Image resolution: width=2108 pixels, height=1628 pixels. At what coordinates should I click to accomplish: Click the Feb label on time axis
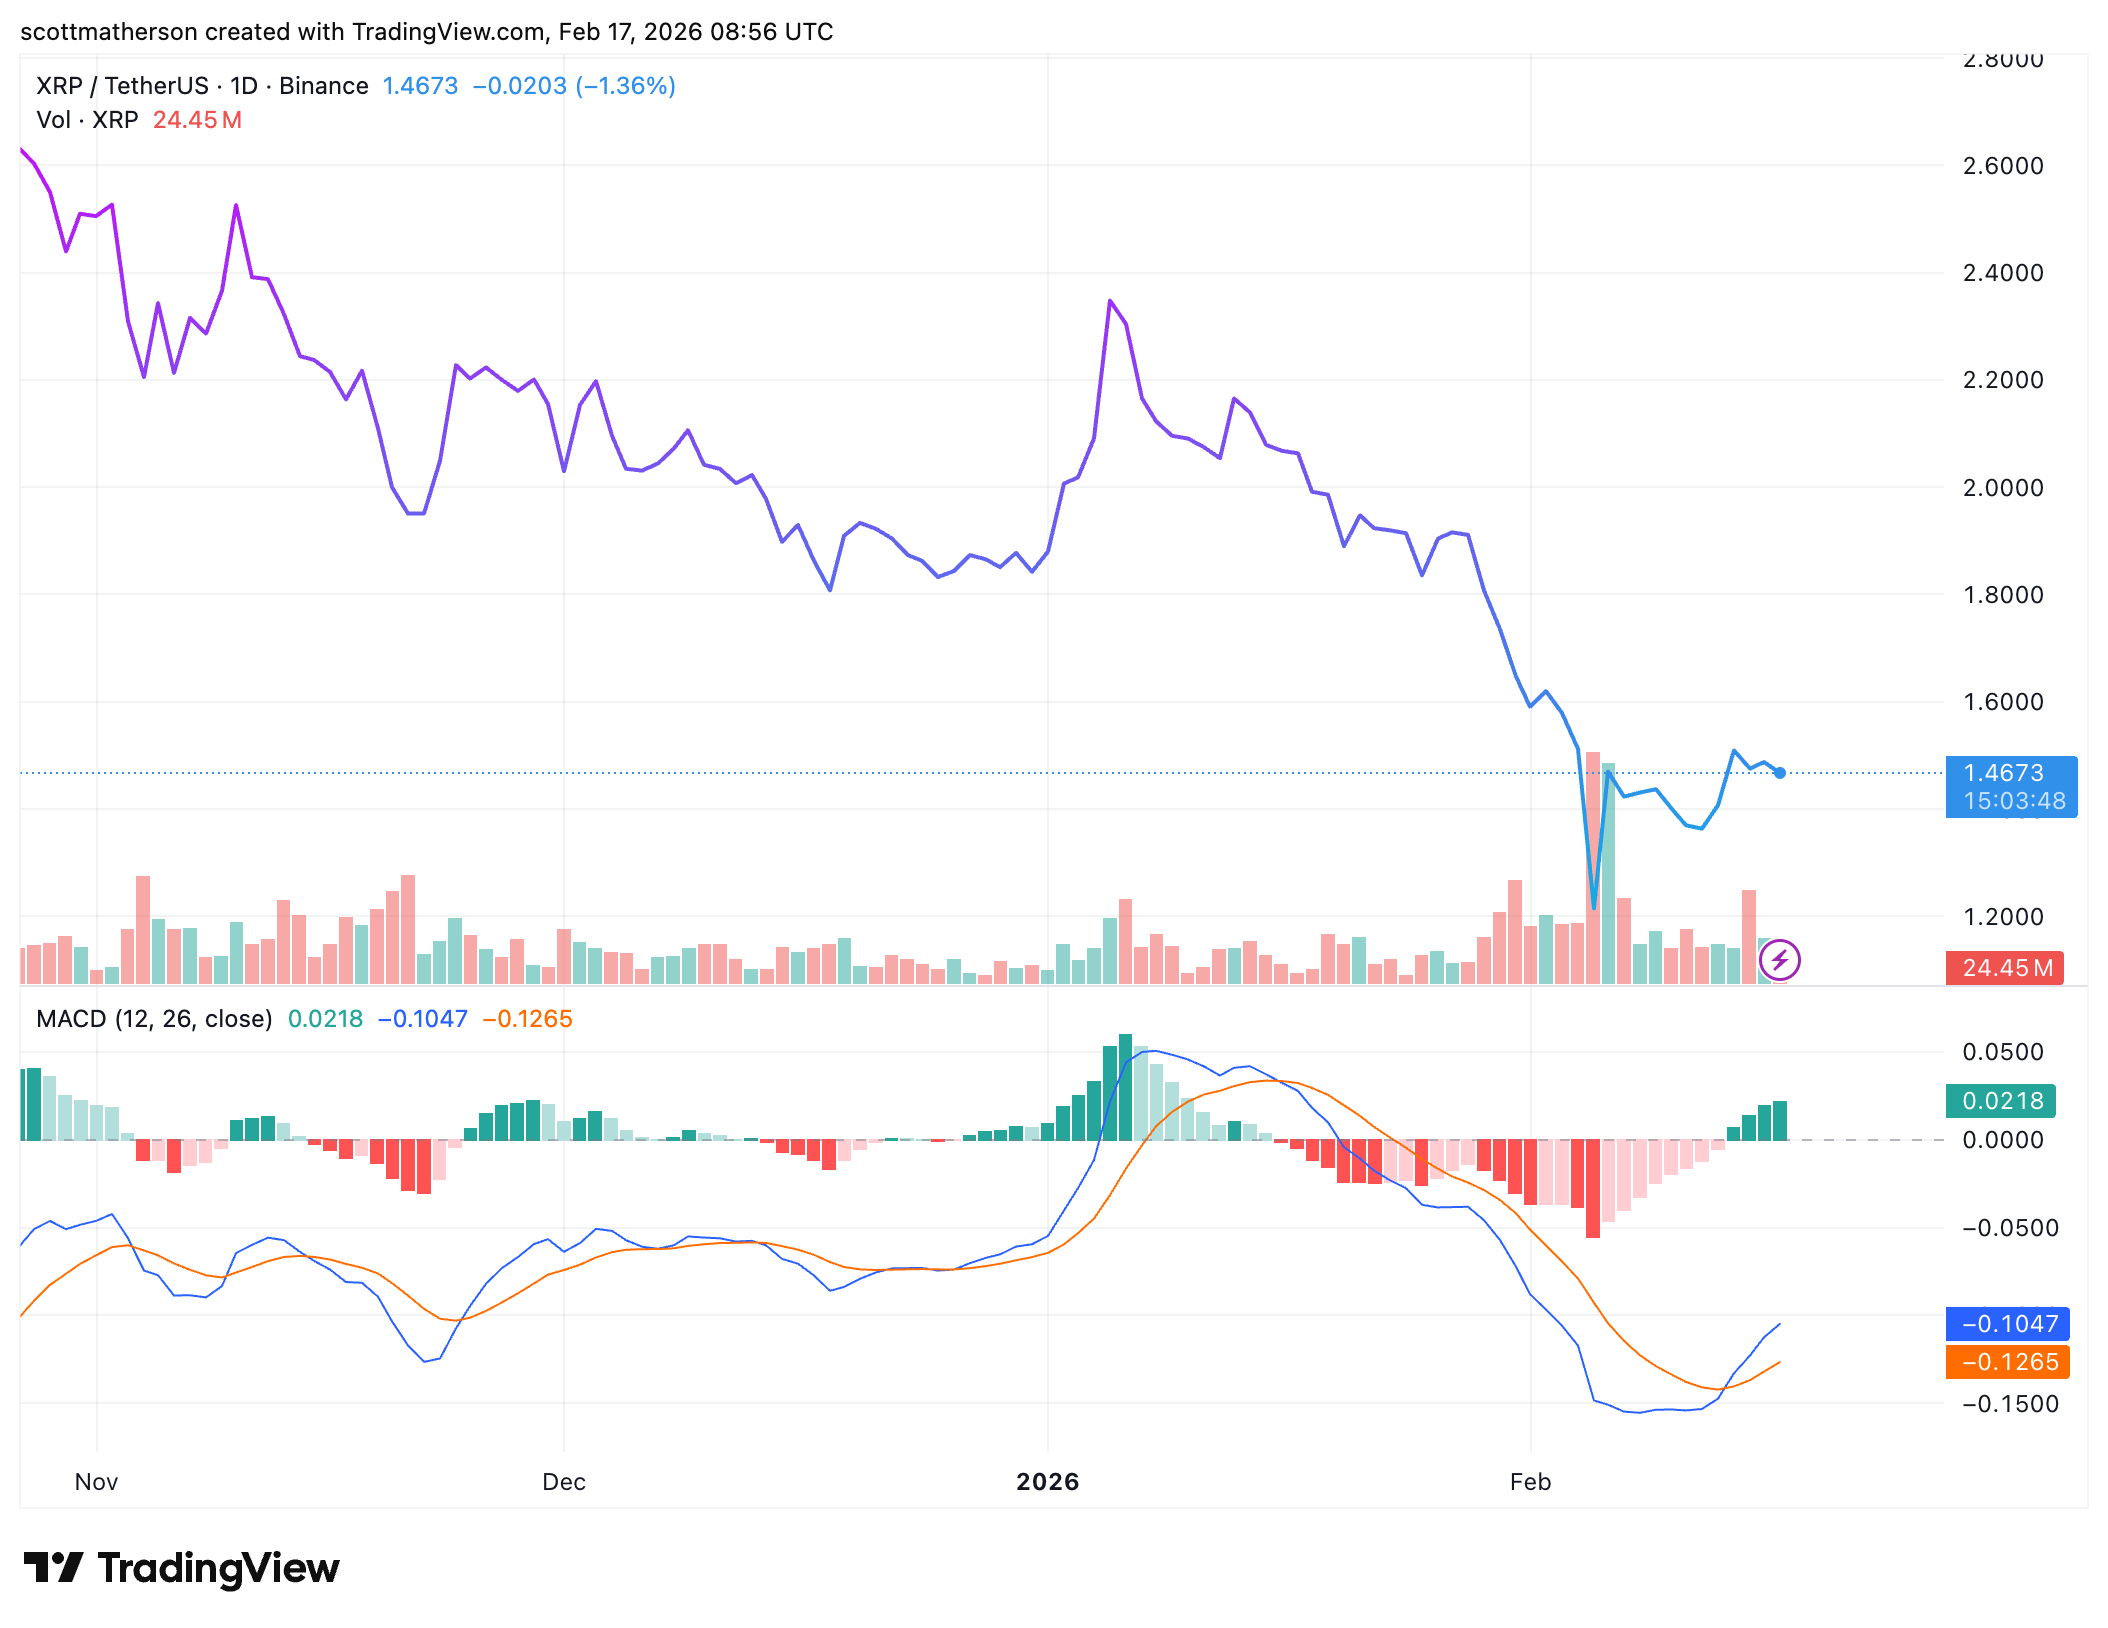pyautogui.click(x=1530, y=1482)
